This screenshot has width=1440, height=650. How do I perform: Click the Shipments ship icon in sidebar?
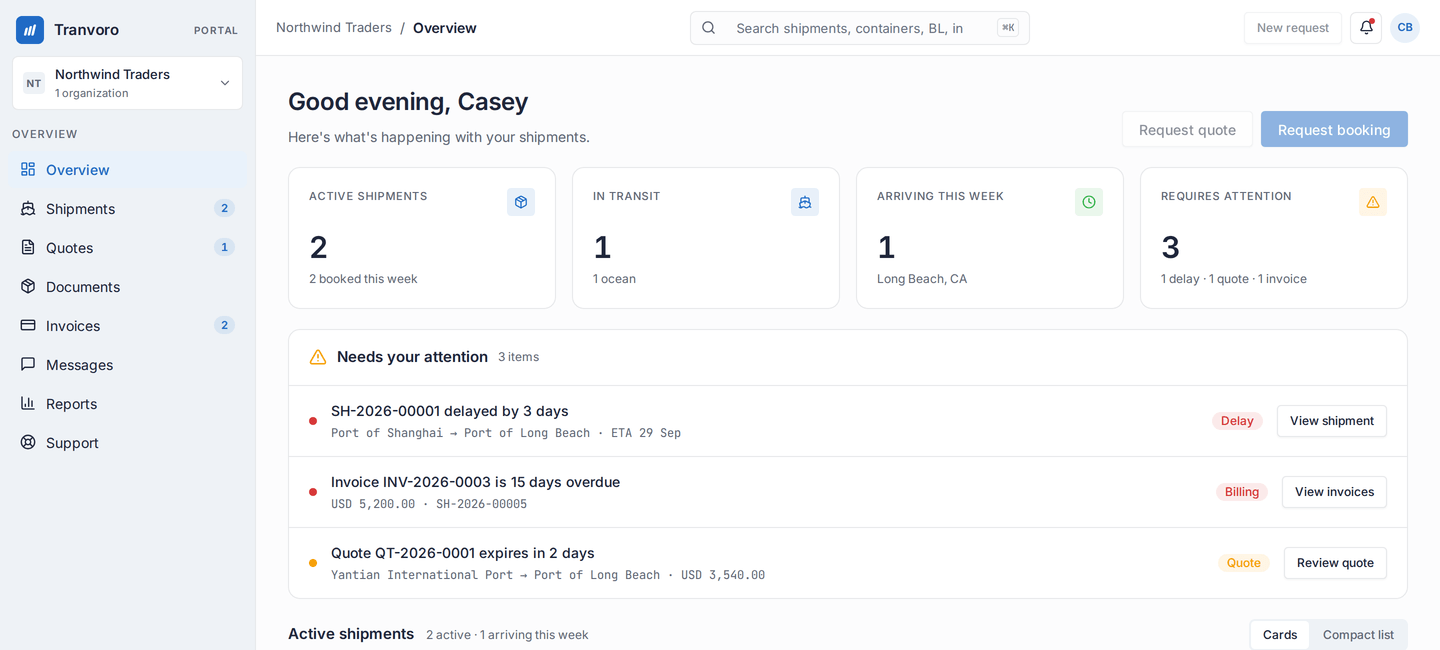[x=28, y=208]
